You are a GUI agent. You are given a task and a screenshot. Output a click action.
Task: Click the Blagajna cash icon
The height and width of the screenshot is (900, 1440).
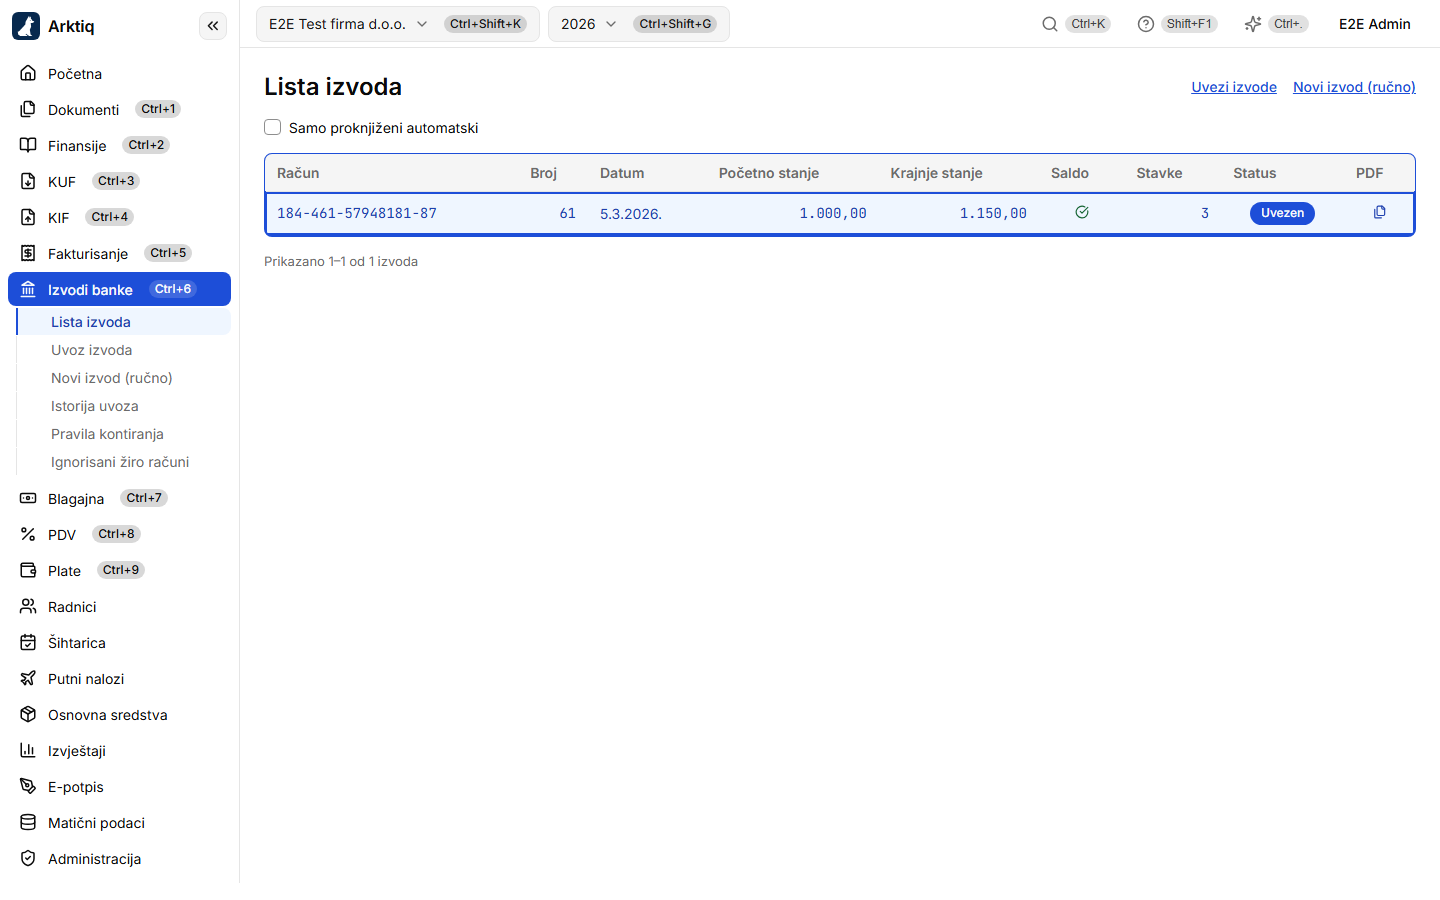click(x=28, y=498)
